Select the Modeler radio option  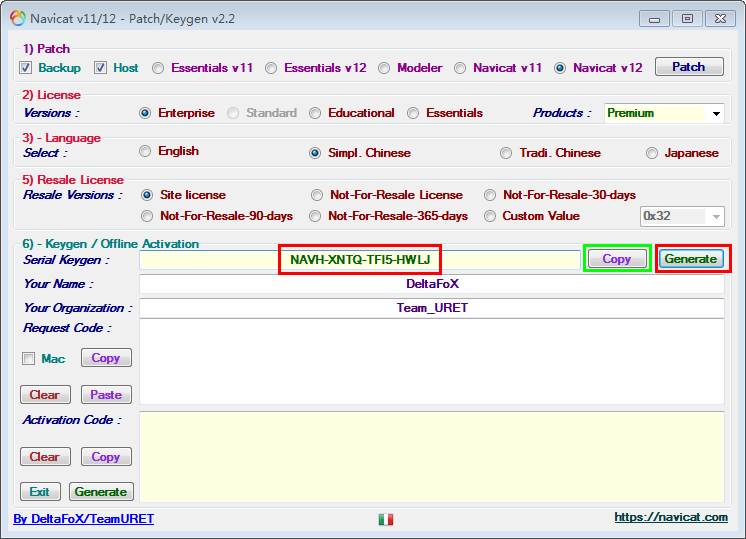384,68
